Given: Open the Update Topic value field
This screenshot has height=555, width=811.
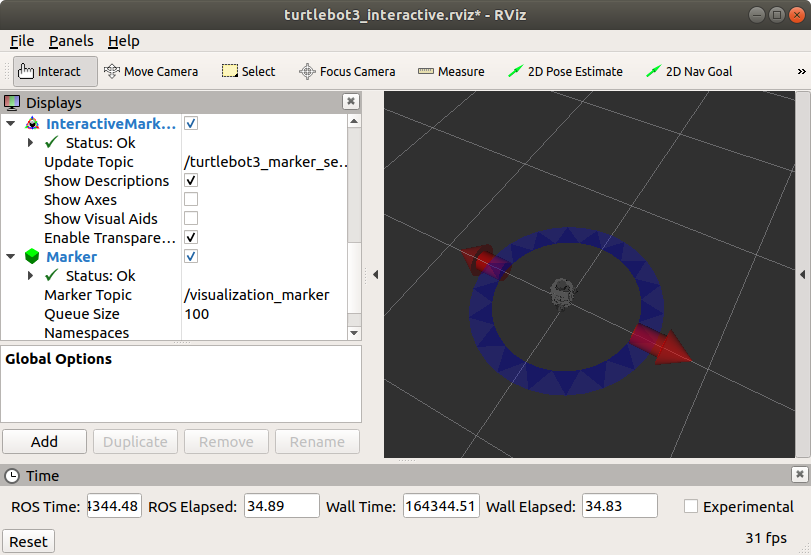Looking at the screenshot, I should pos(265,162).
